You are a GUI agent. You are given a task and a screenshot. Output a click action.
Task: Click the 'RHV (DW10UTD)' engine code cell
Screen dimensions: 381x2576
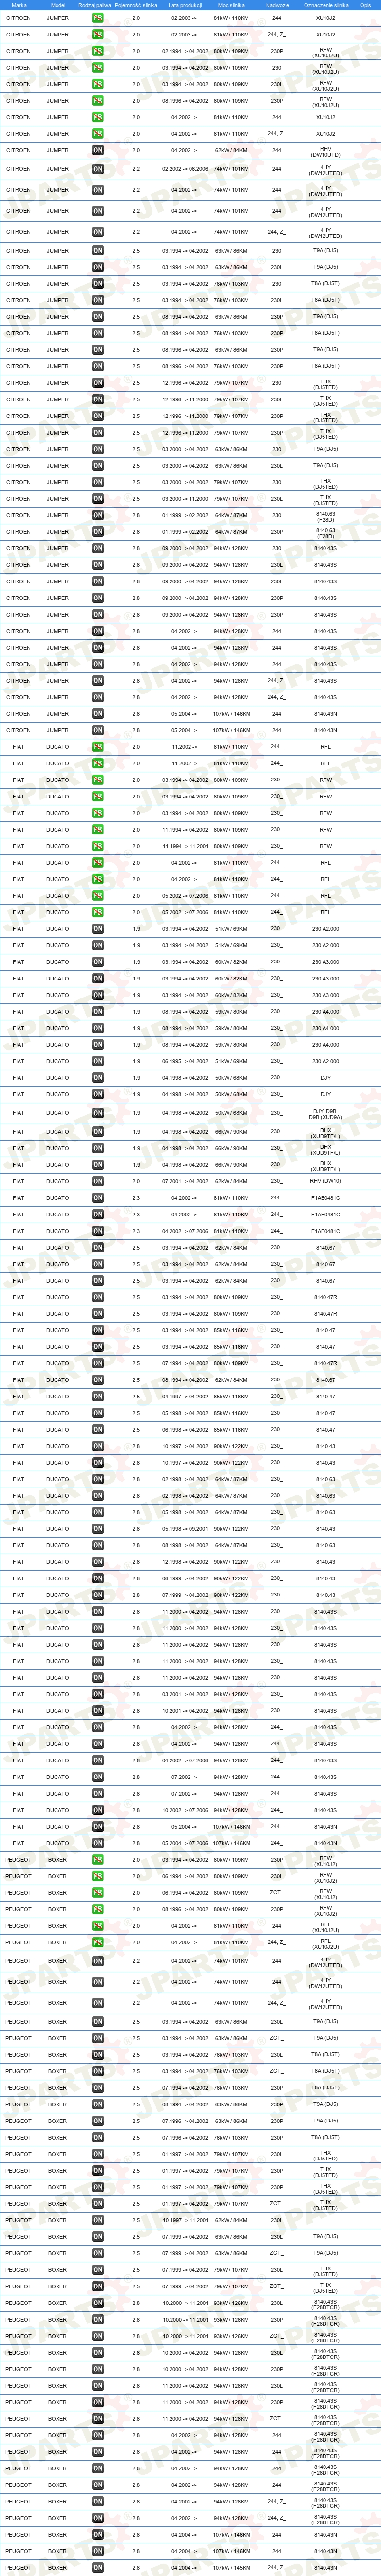pos(326,152)
